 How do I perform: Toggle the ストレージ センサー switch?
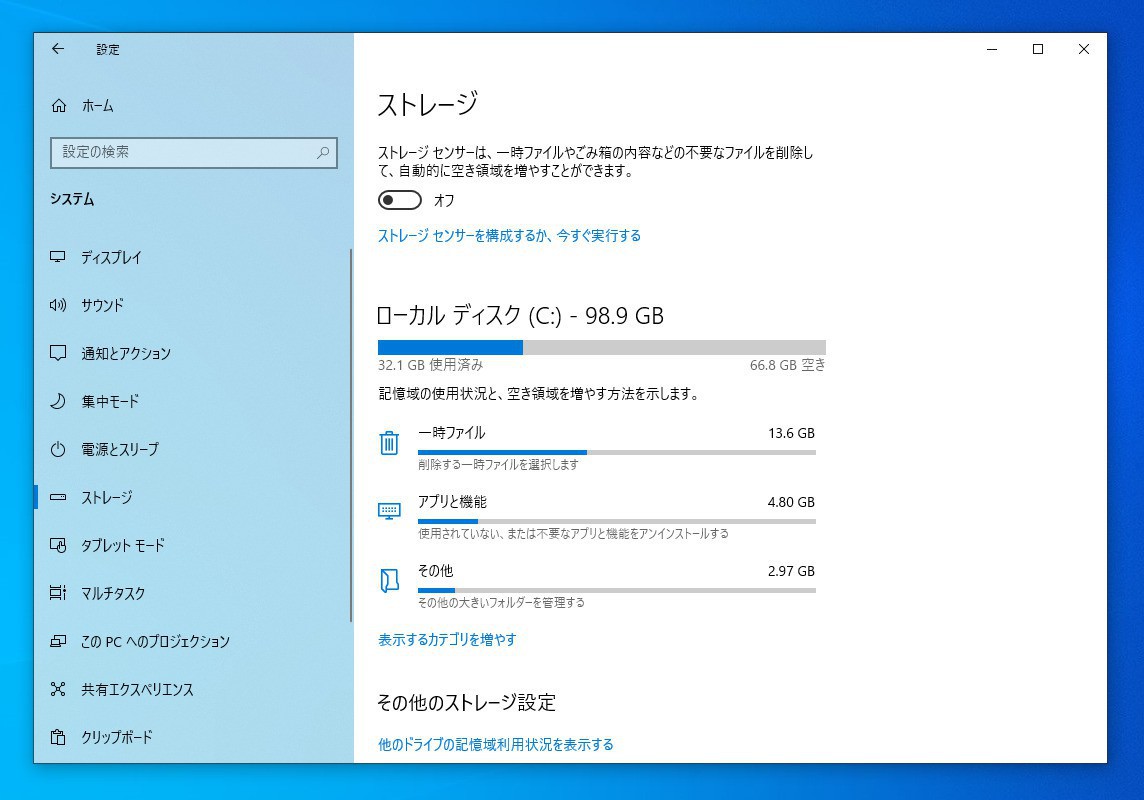400,200
